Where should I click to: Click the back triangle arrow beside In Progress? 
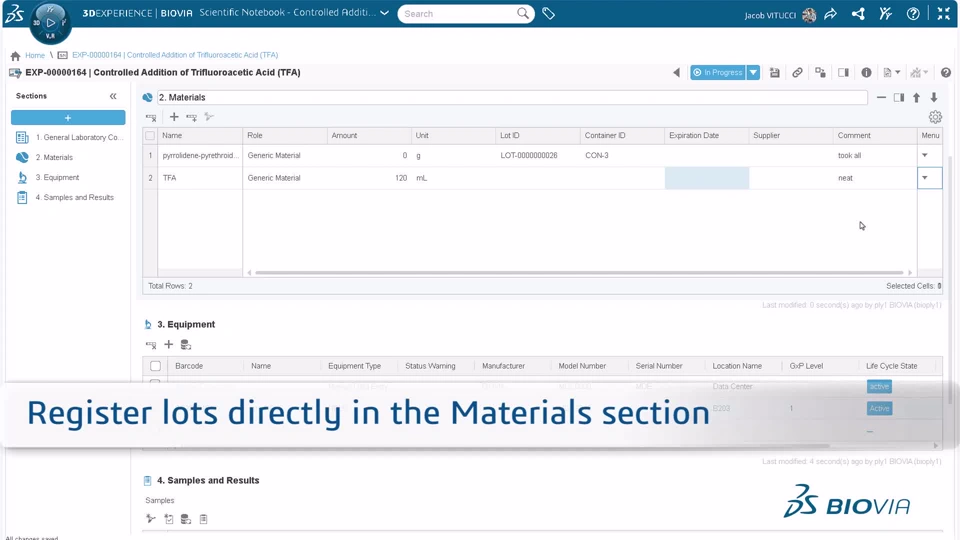click(676, 72)
